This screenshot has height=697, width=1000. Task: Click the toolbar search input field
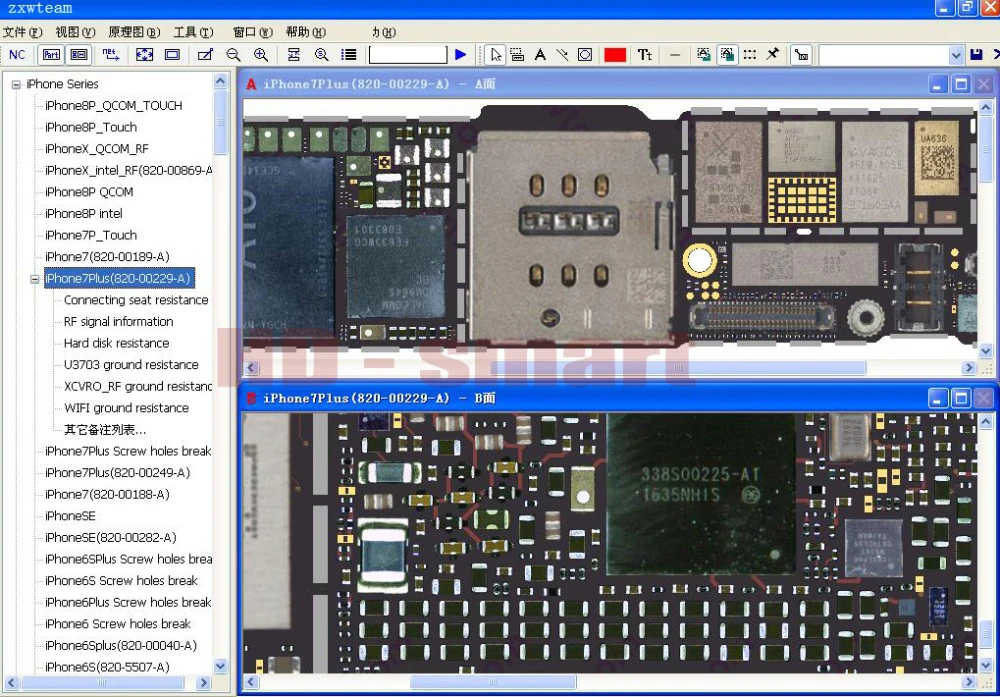408,55
